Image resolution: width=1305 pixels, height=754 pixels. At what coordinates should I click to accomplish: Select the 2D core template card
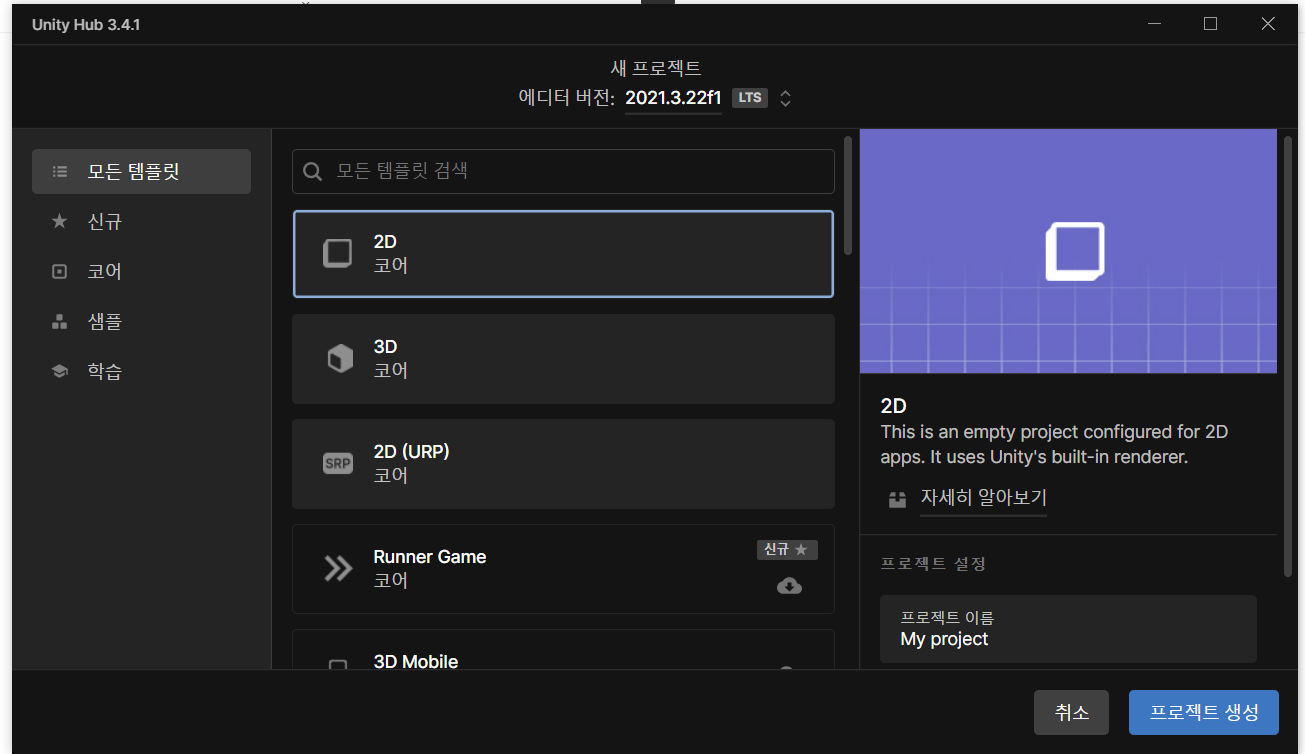[x=563, y=254]
